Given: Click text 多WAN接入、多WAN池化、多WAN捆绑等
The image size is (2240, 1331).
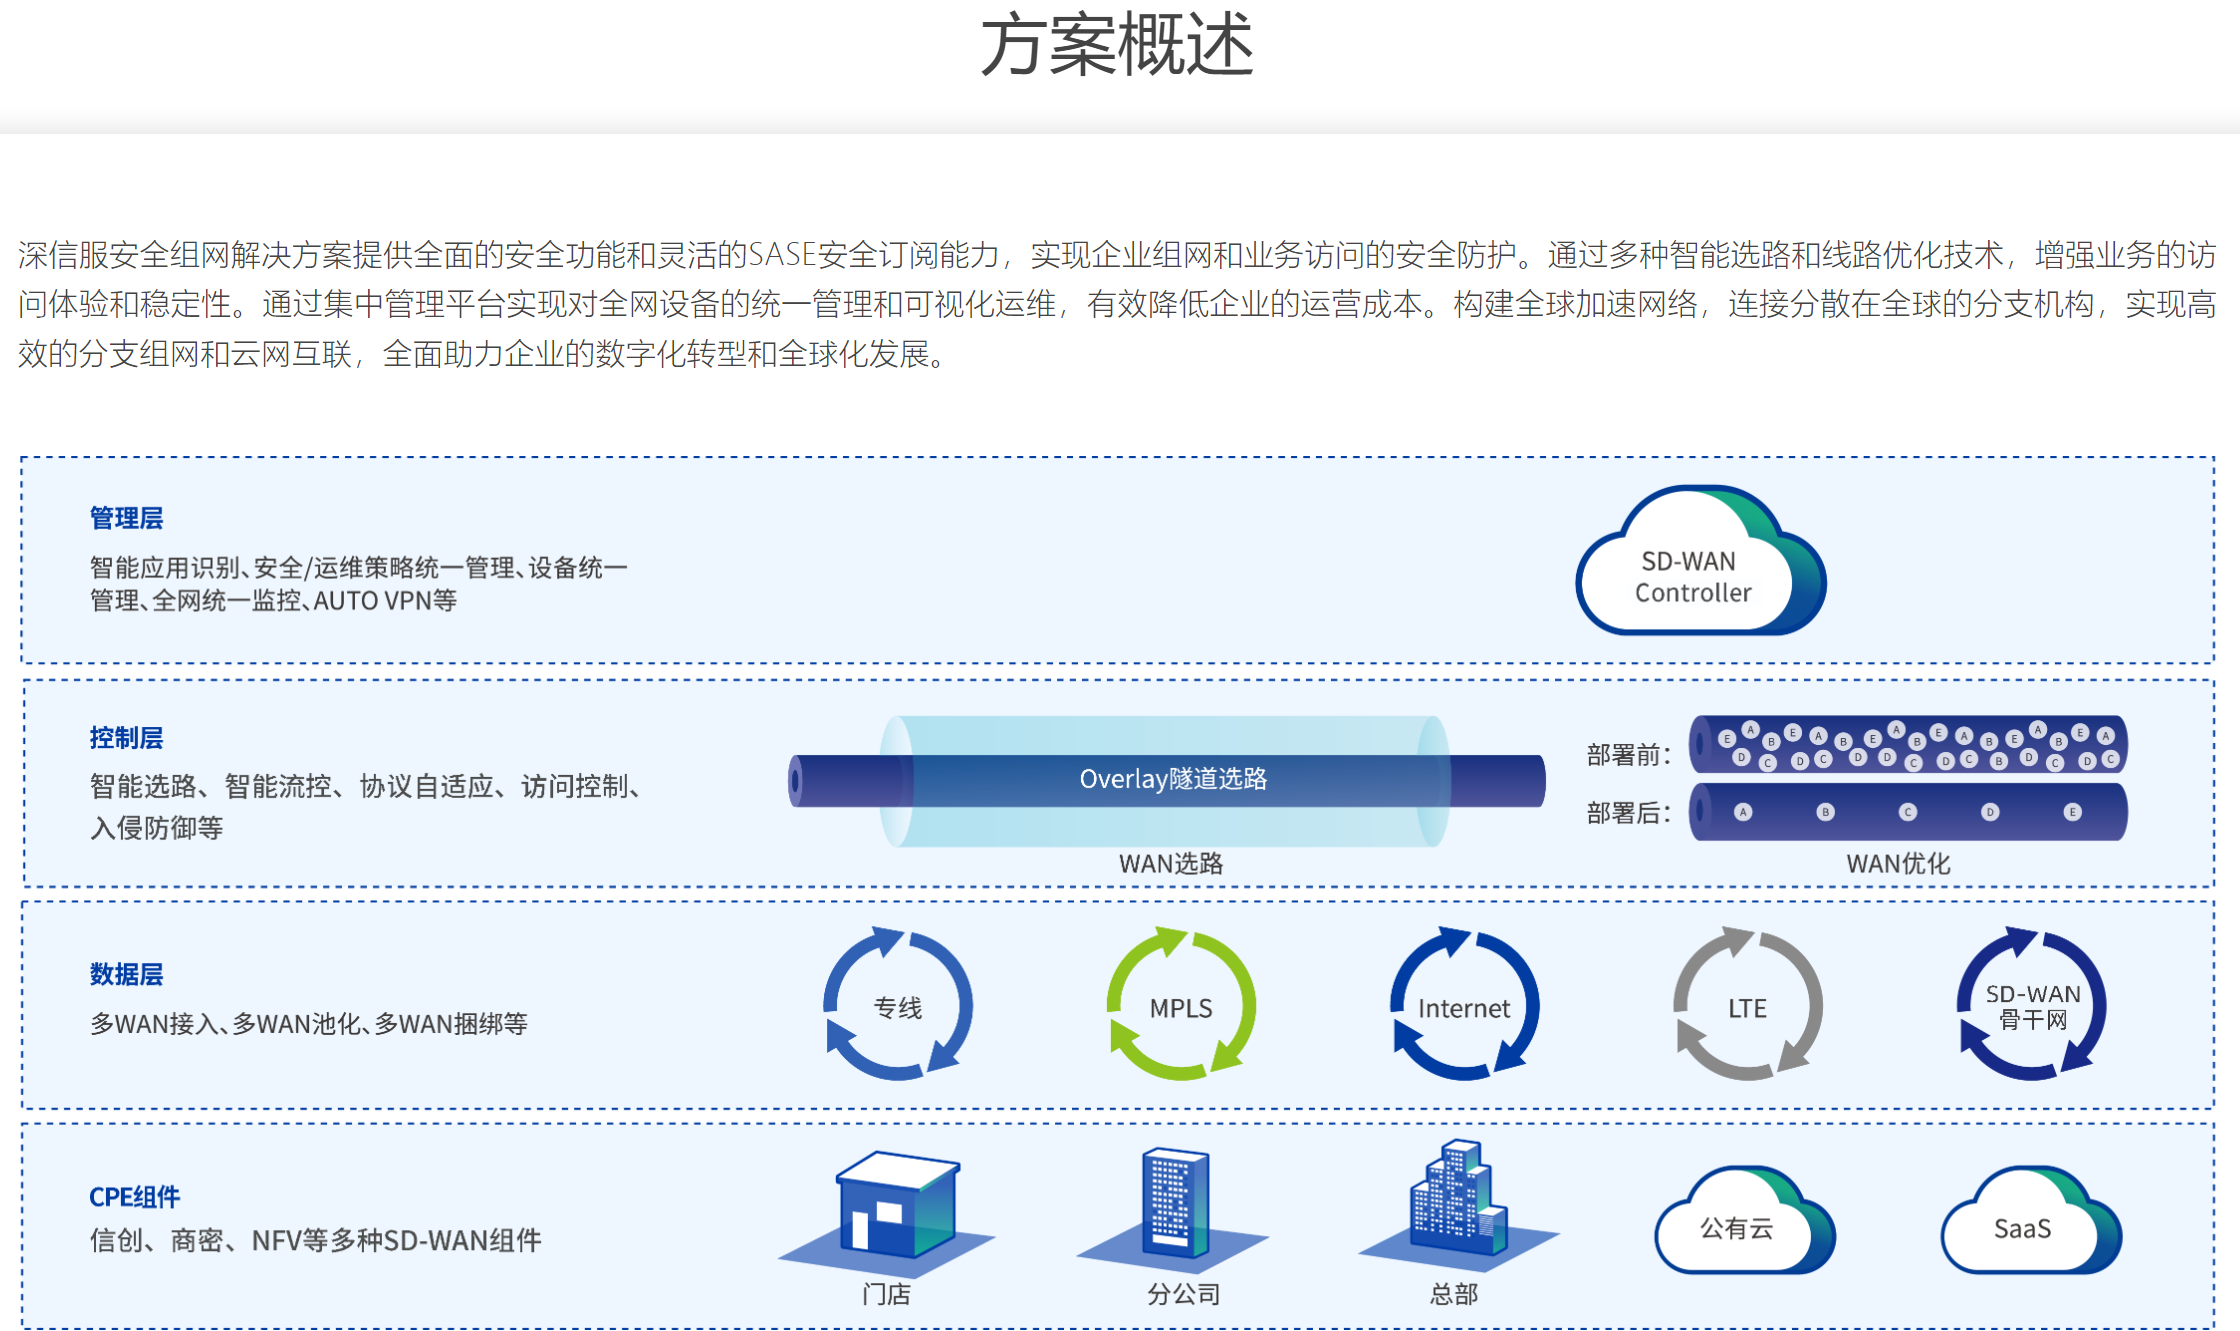Looking at the screenshot, I should click(309, 1024).
